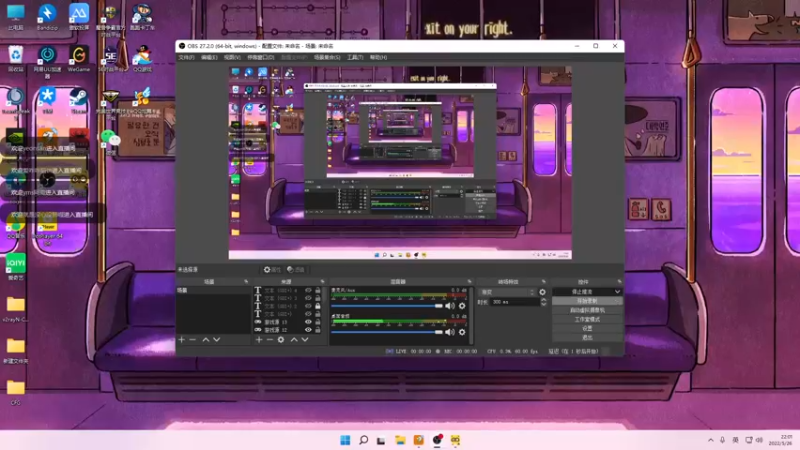
Task: Toggle lock on 游戏源 13 source
Action: pos(318,322)
